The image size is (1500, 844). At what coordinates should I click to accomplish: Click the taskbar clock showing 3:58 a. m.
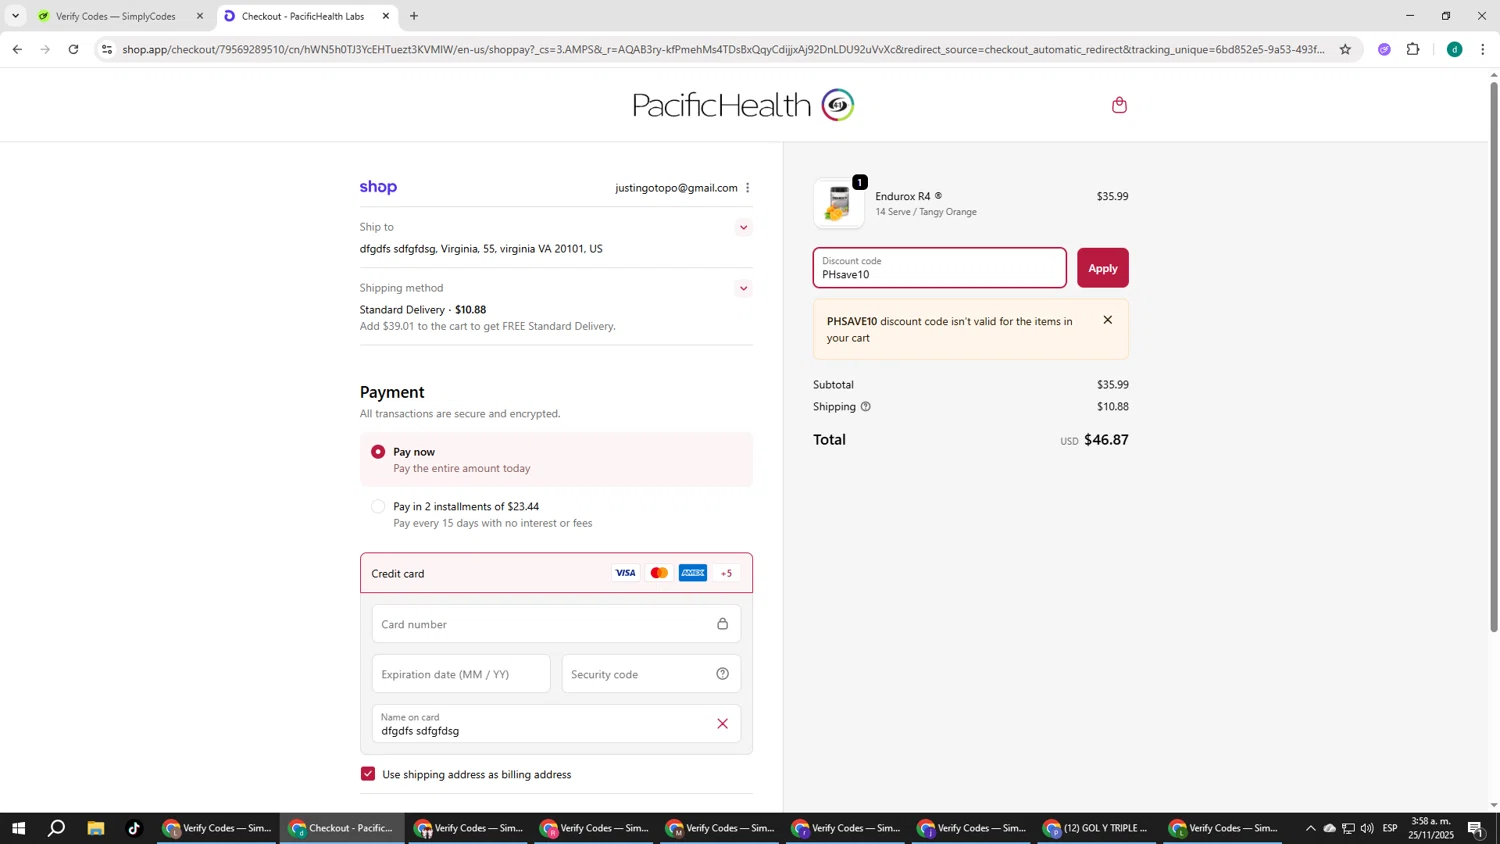pyautogui.click(x=1432, y=828)
